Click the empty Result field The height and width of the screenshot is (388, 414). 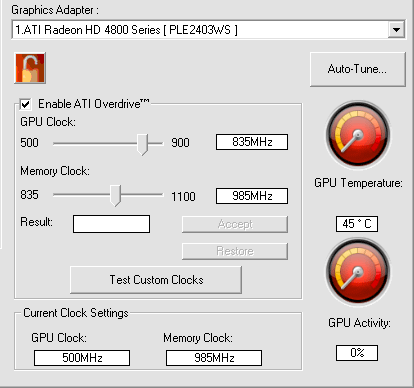[x=111, y=224]
